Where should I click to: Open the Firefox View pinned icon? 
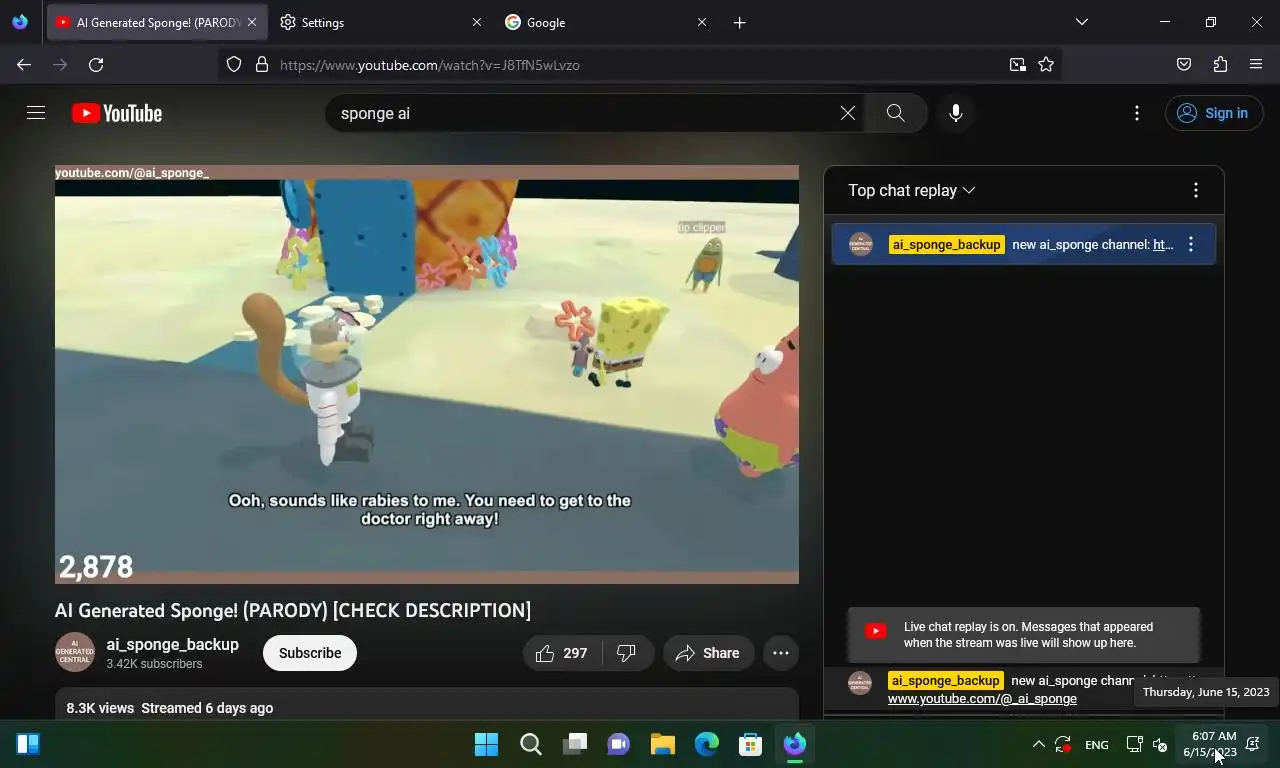click(20, 22)
